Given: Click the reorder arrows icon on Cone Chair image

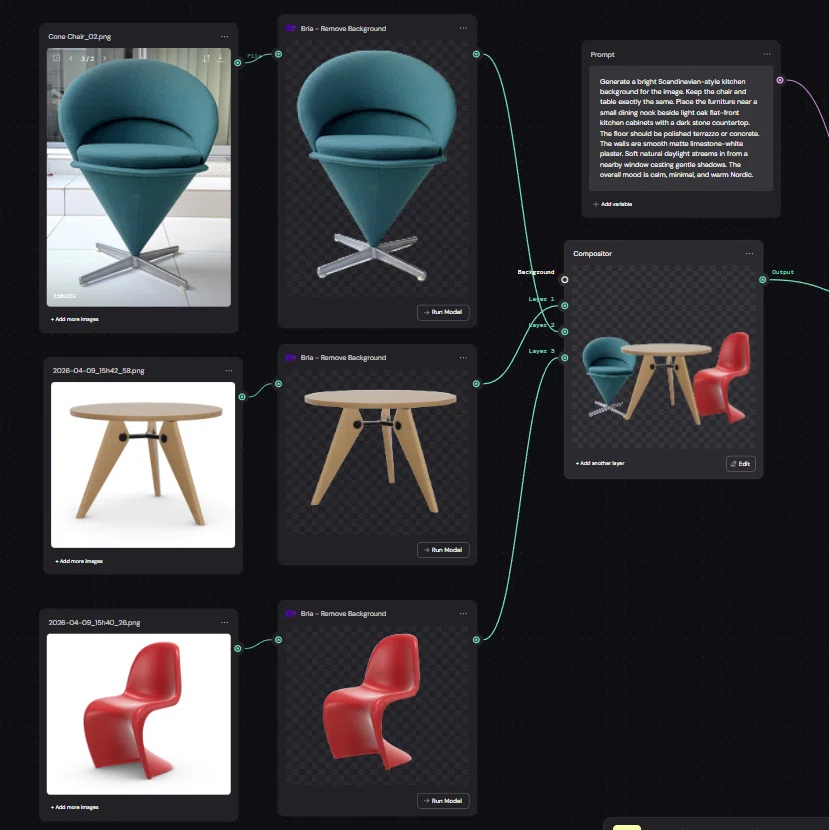Looking at the screenshot, I should click(206, 58).
